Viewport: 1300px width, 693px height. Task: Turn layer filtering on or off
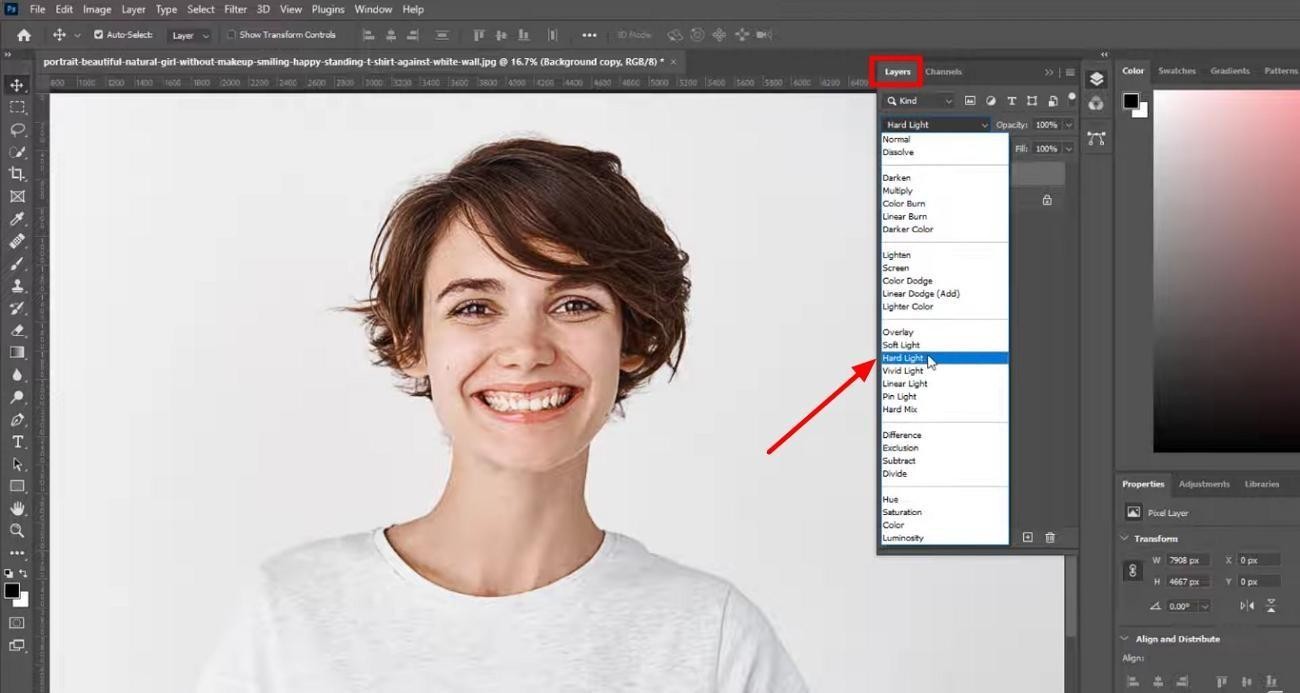point(1072,98)
